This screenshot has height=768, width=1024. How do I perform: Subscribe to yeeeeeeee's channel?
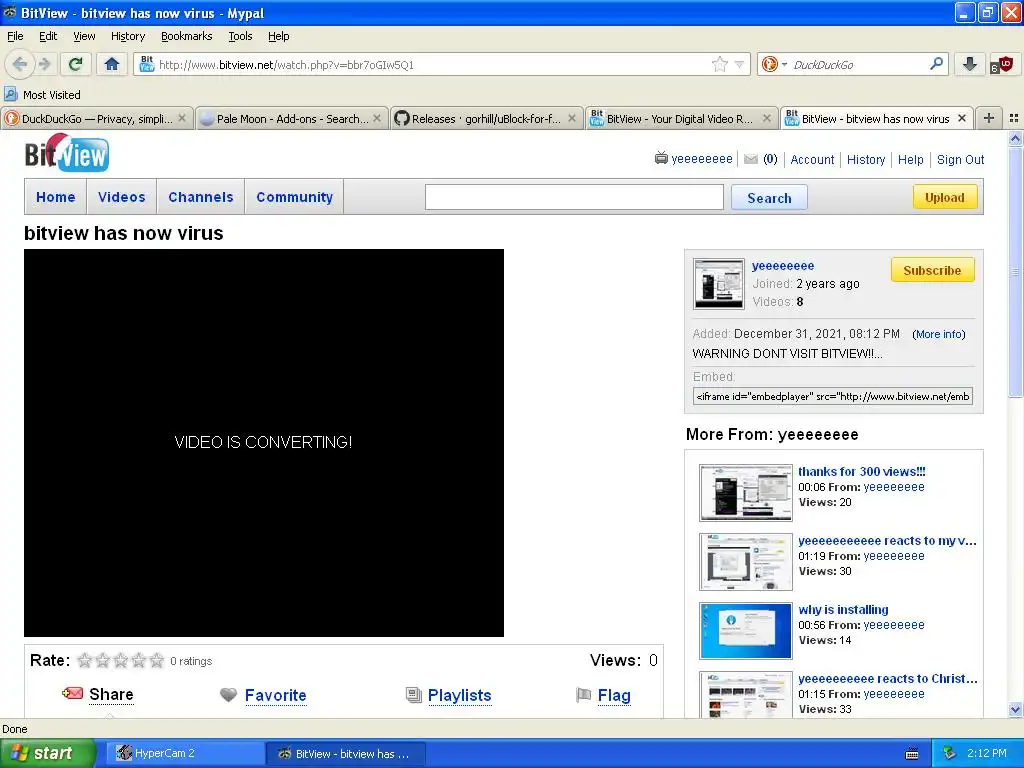[x=932, y=270]
